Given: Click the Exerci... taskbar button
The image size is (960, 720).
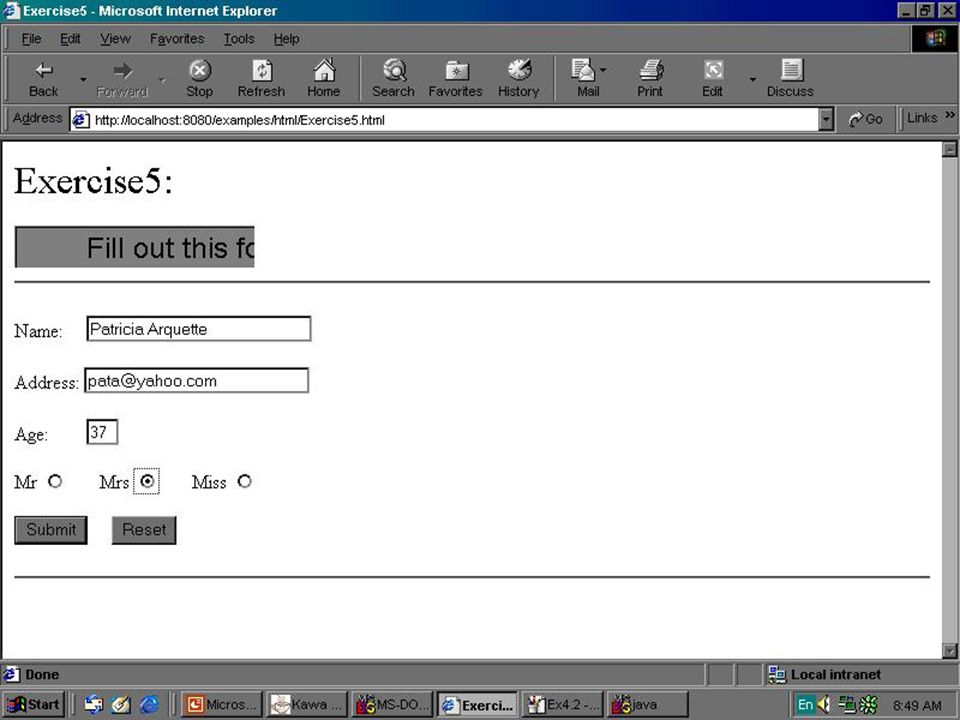Looking at the screenshot, I should (478, 705).
